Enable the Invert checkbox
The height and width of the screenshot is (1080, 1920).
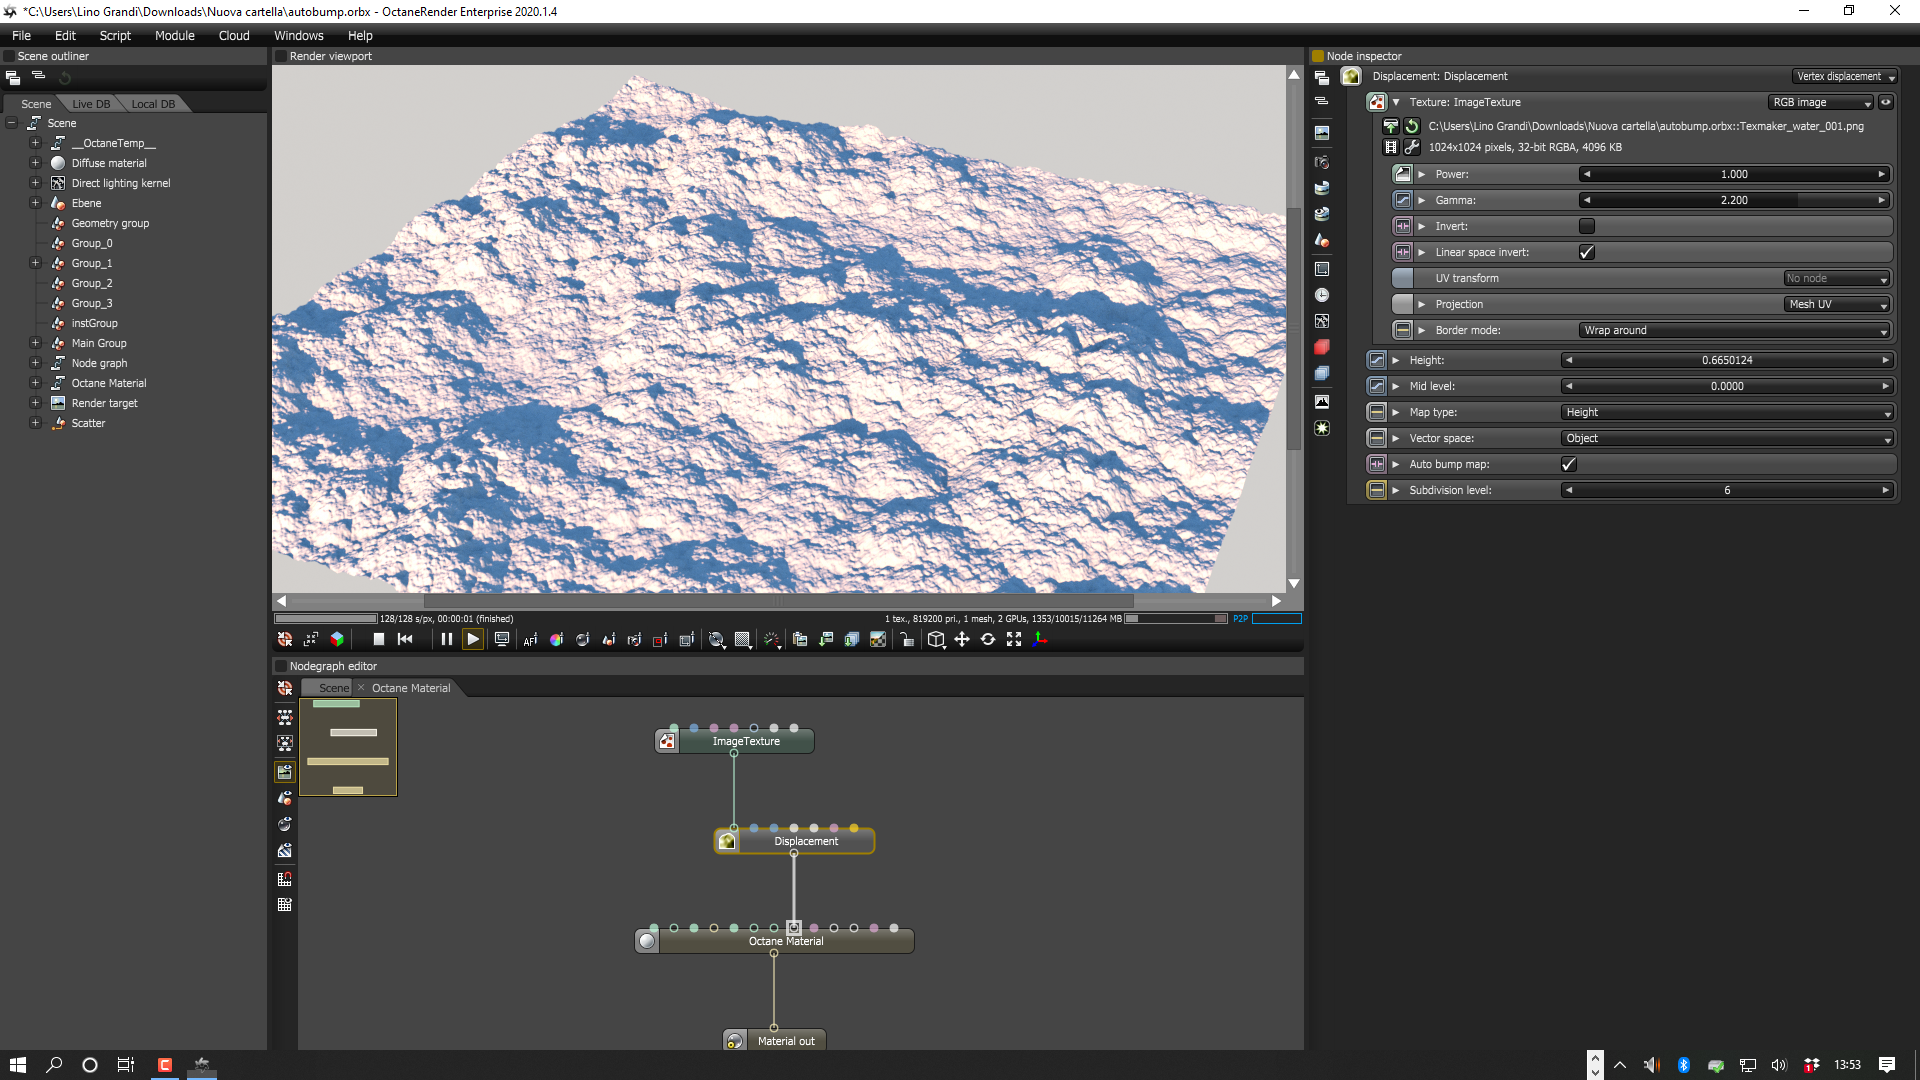tap(1586, 226)
